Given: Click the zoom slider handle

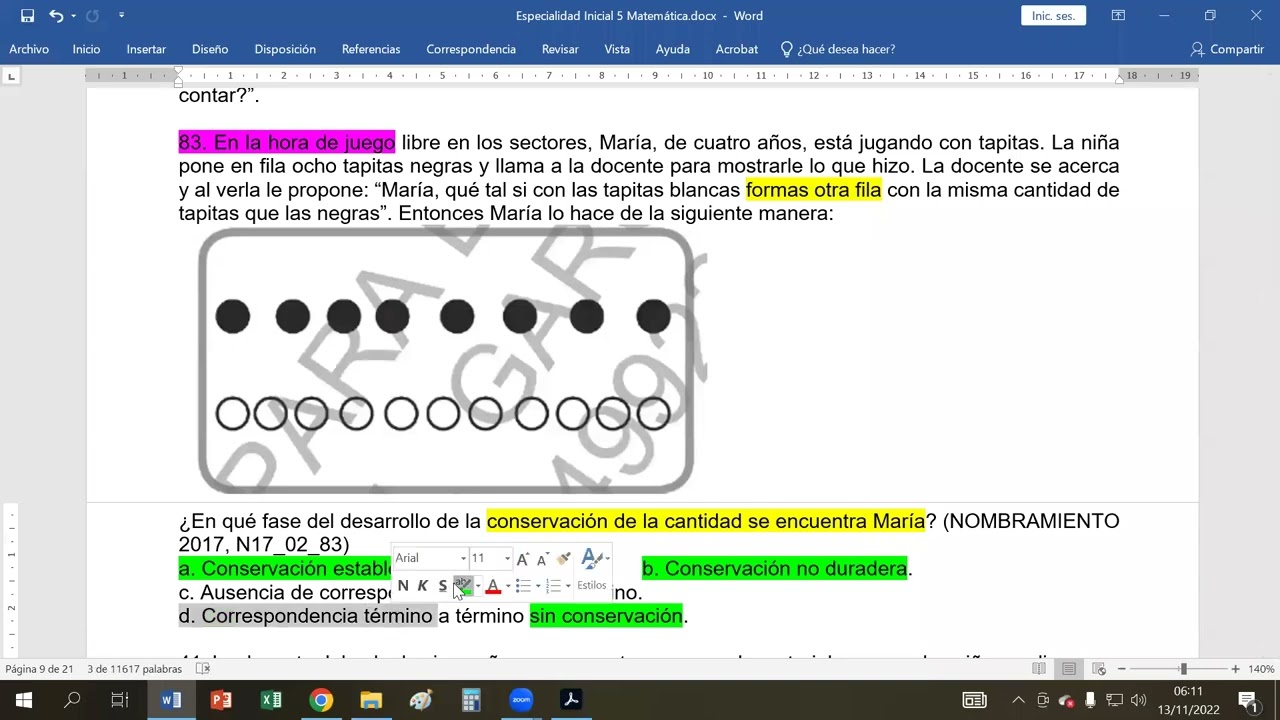Looking at the screenshot, I should pos(1183,669).
